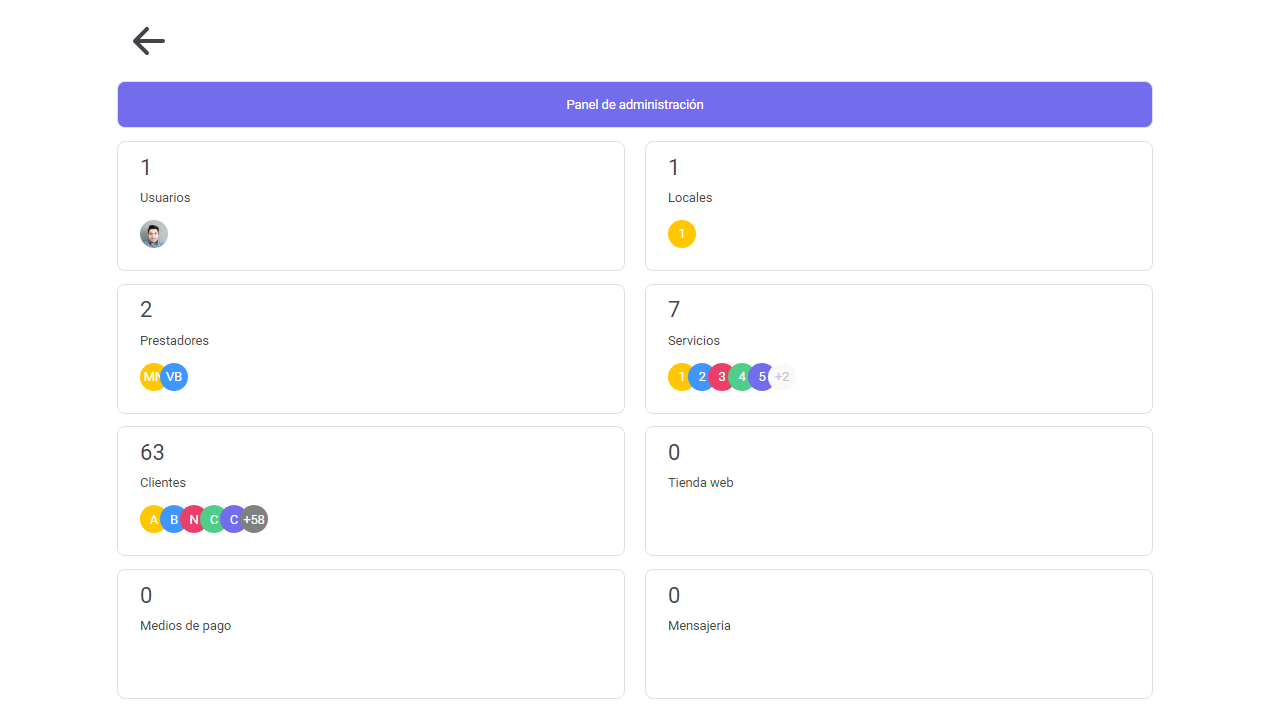Expand the +2 more services badge

pos(784,377)
